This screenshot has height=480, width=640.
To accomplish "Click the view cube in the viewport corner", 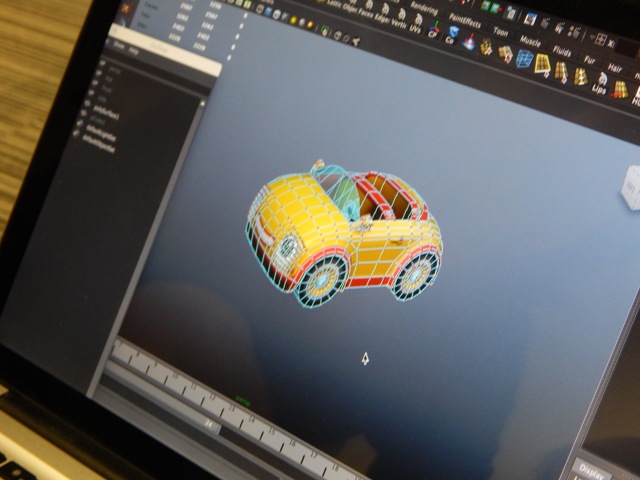I will click(x=631, y=188).
